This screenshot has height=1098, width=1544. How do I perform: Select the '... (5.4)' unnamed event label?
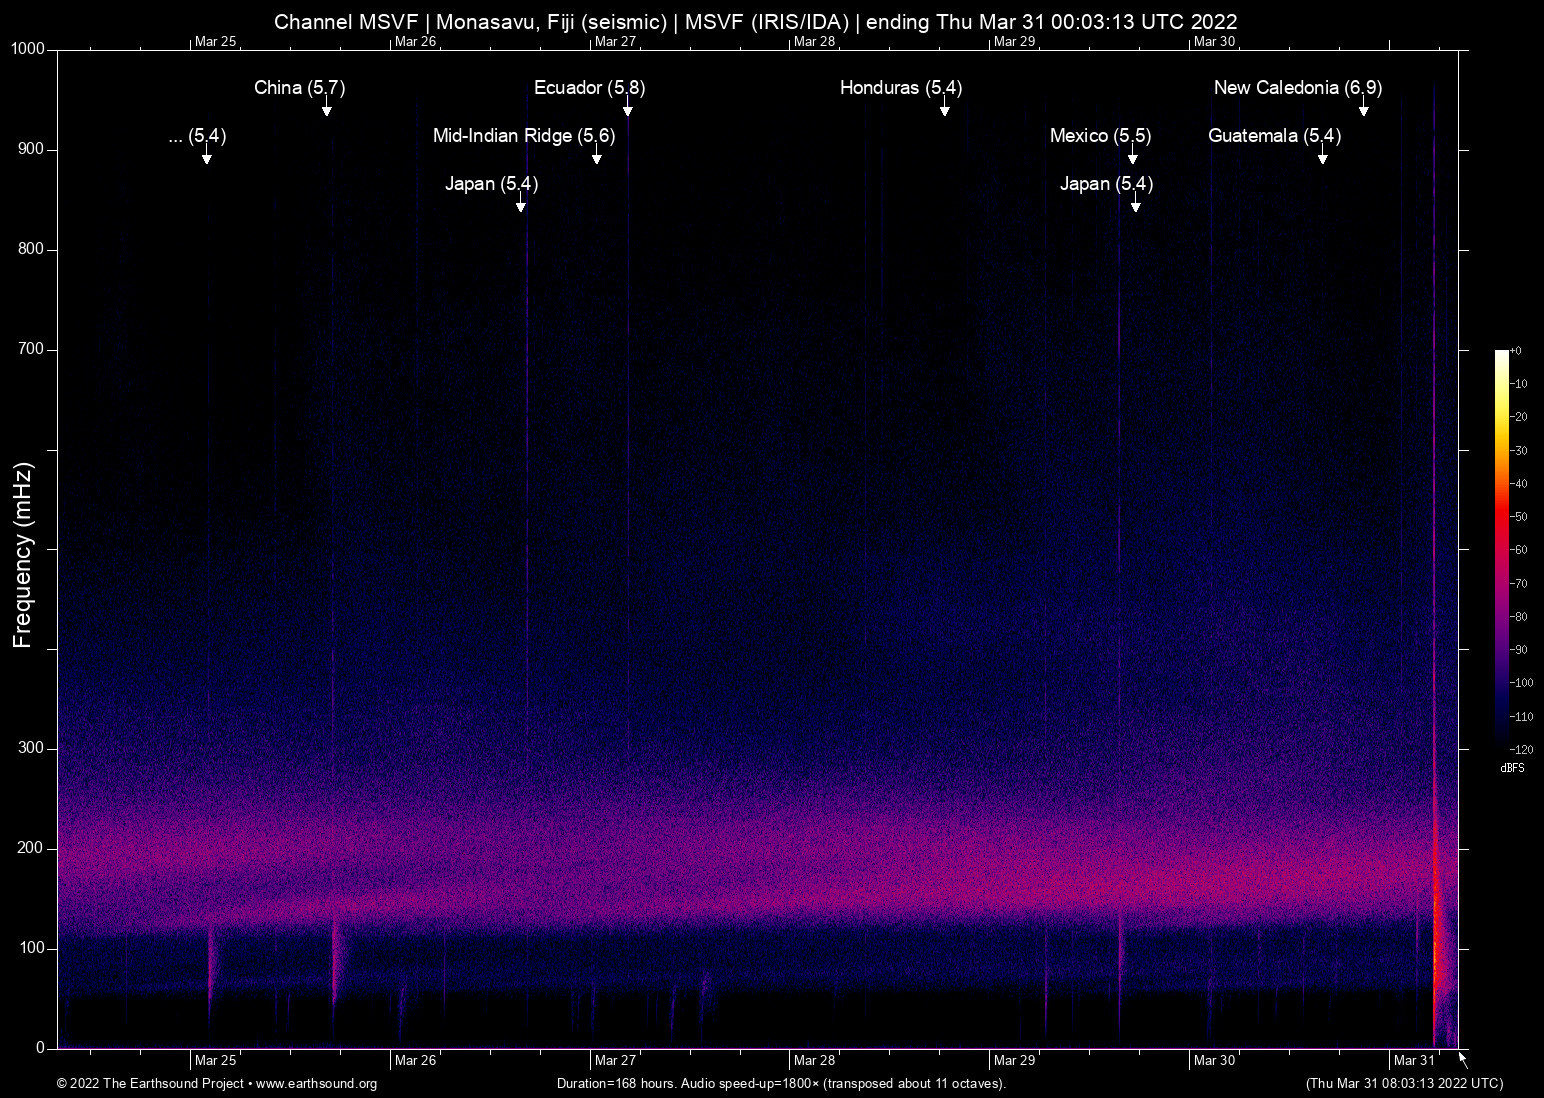(197, 136)
